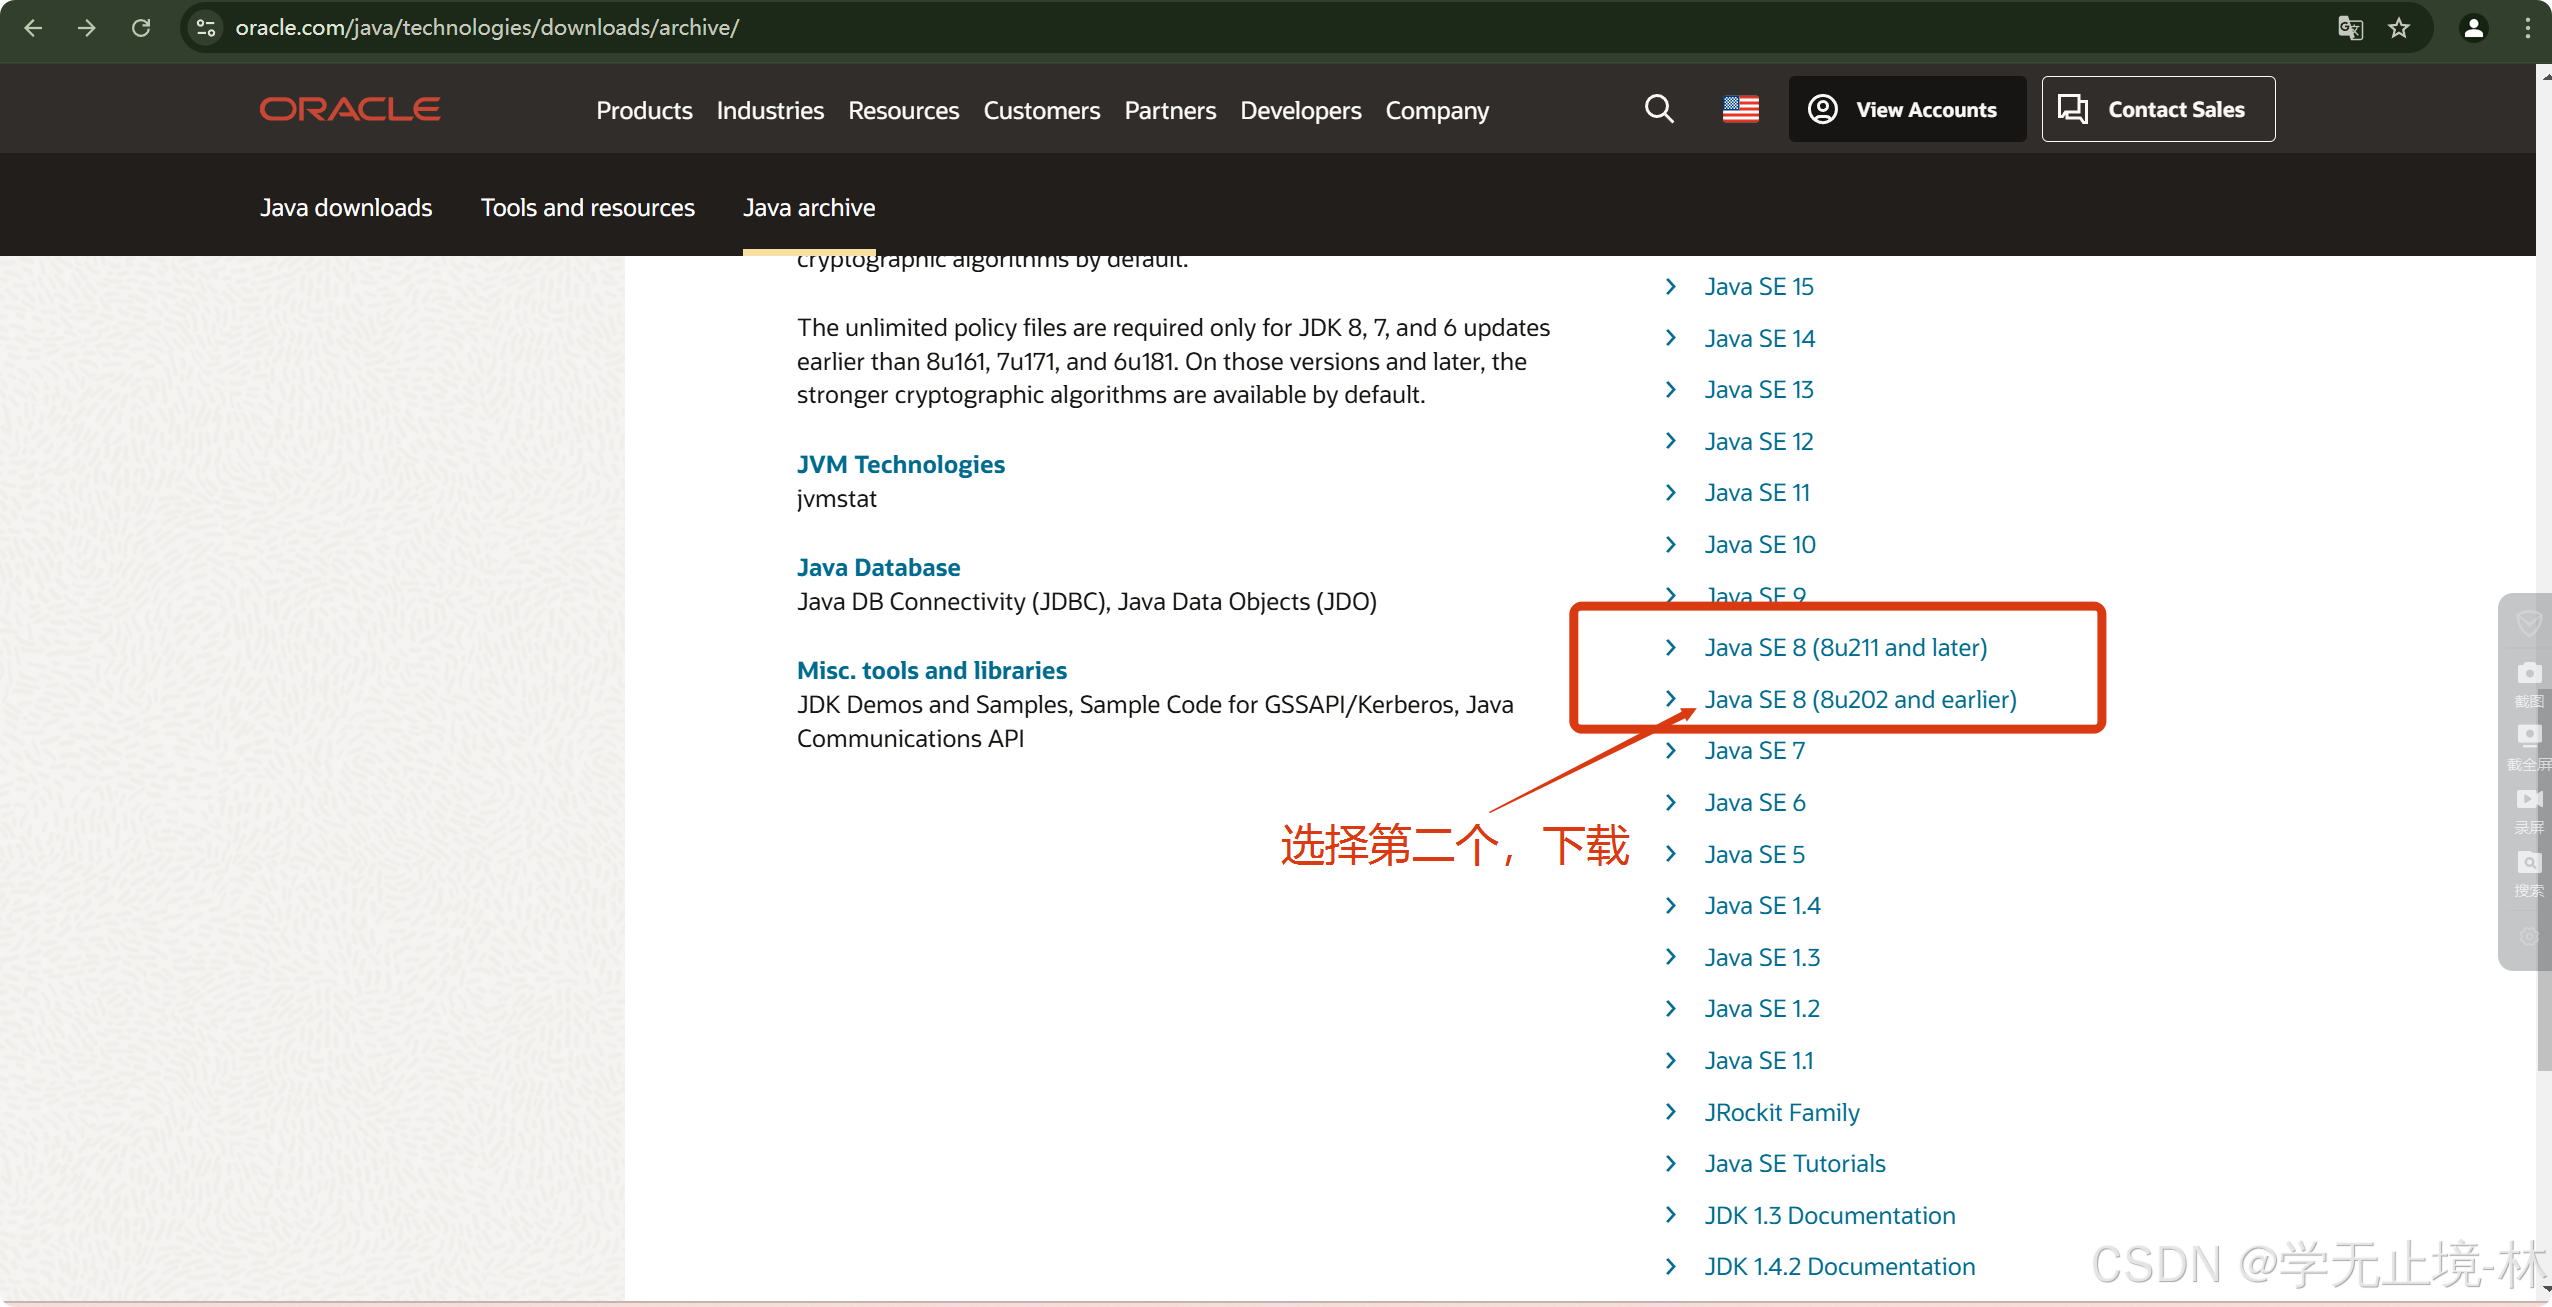Open Java SE 8 (8u202 and earlier) link

(x=1860, y=700)
